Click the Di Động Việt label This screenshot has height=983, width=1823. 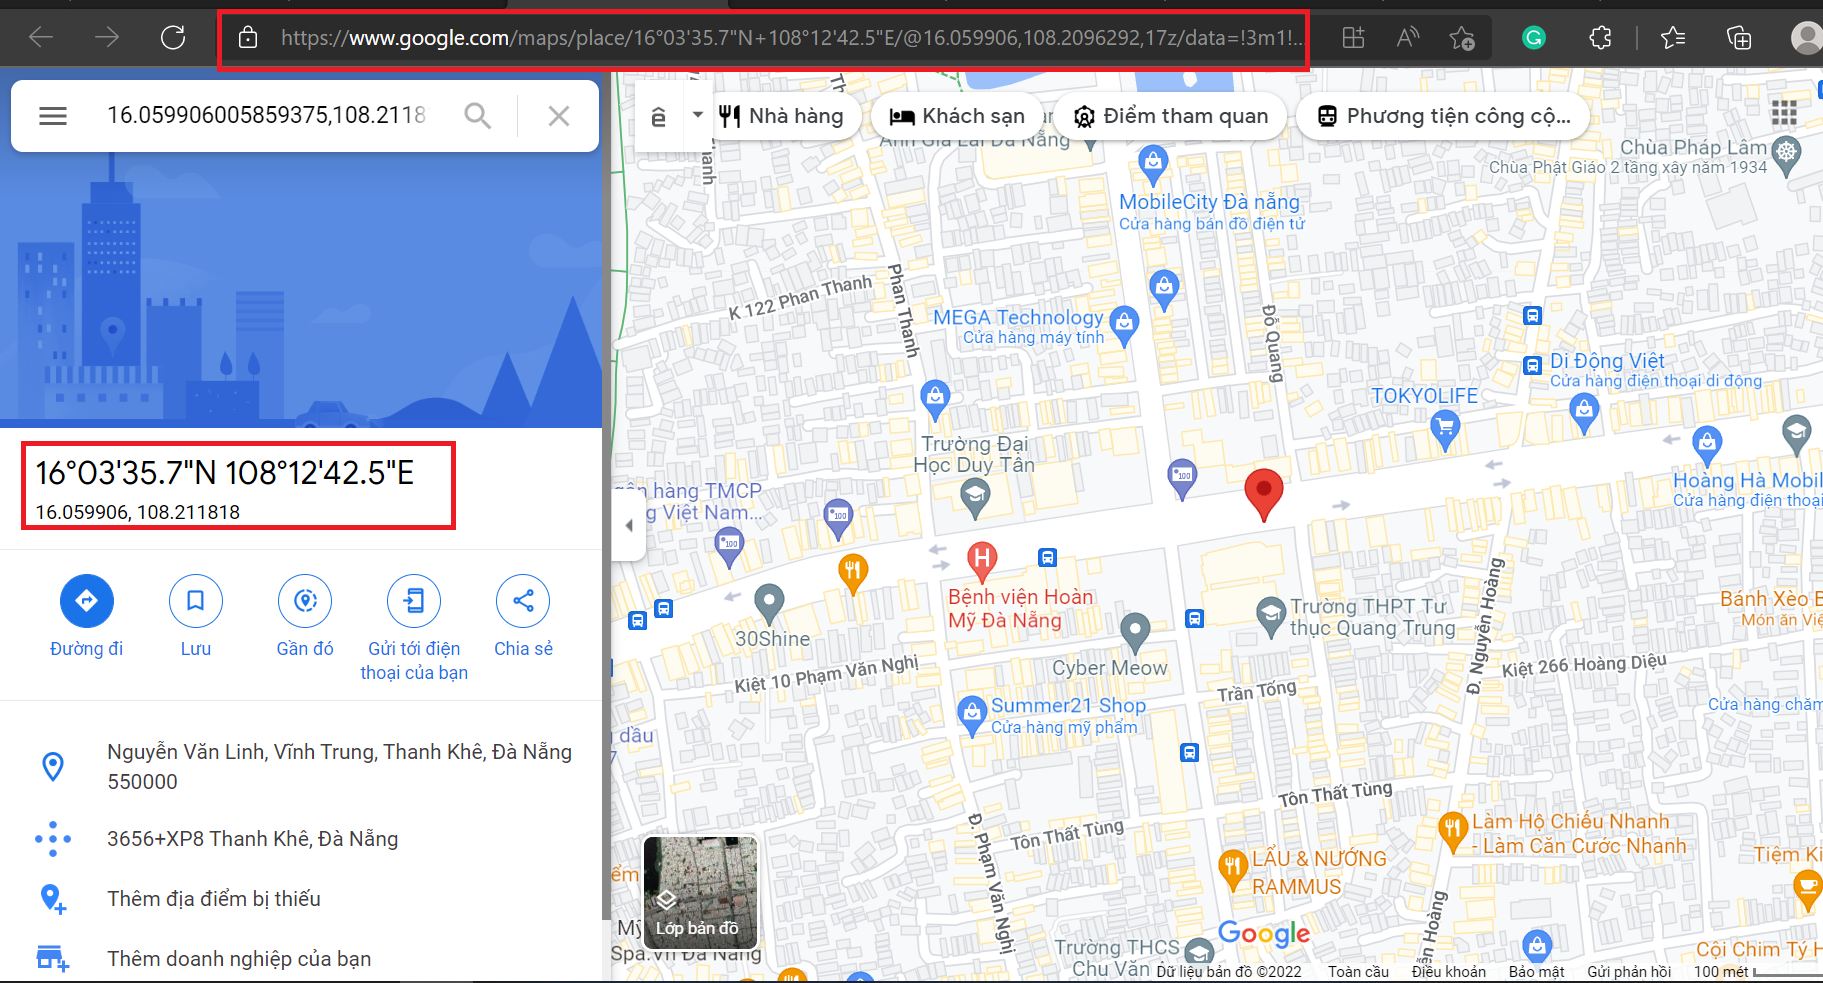1607,361
